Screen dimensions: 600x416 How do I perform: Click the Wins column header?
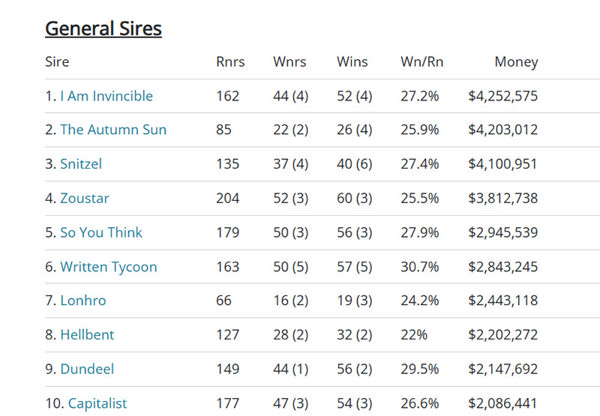click(353, 62)
